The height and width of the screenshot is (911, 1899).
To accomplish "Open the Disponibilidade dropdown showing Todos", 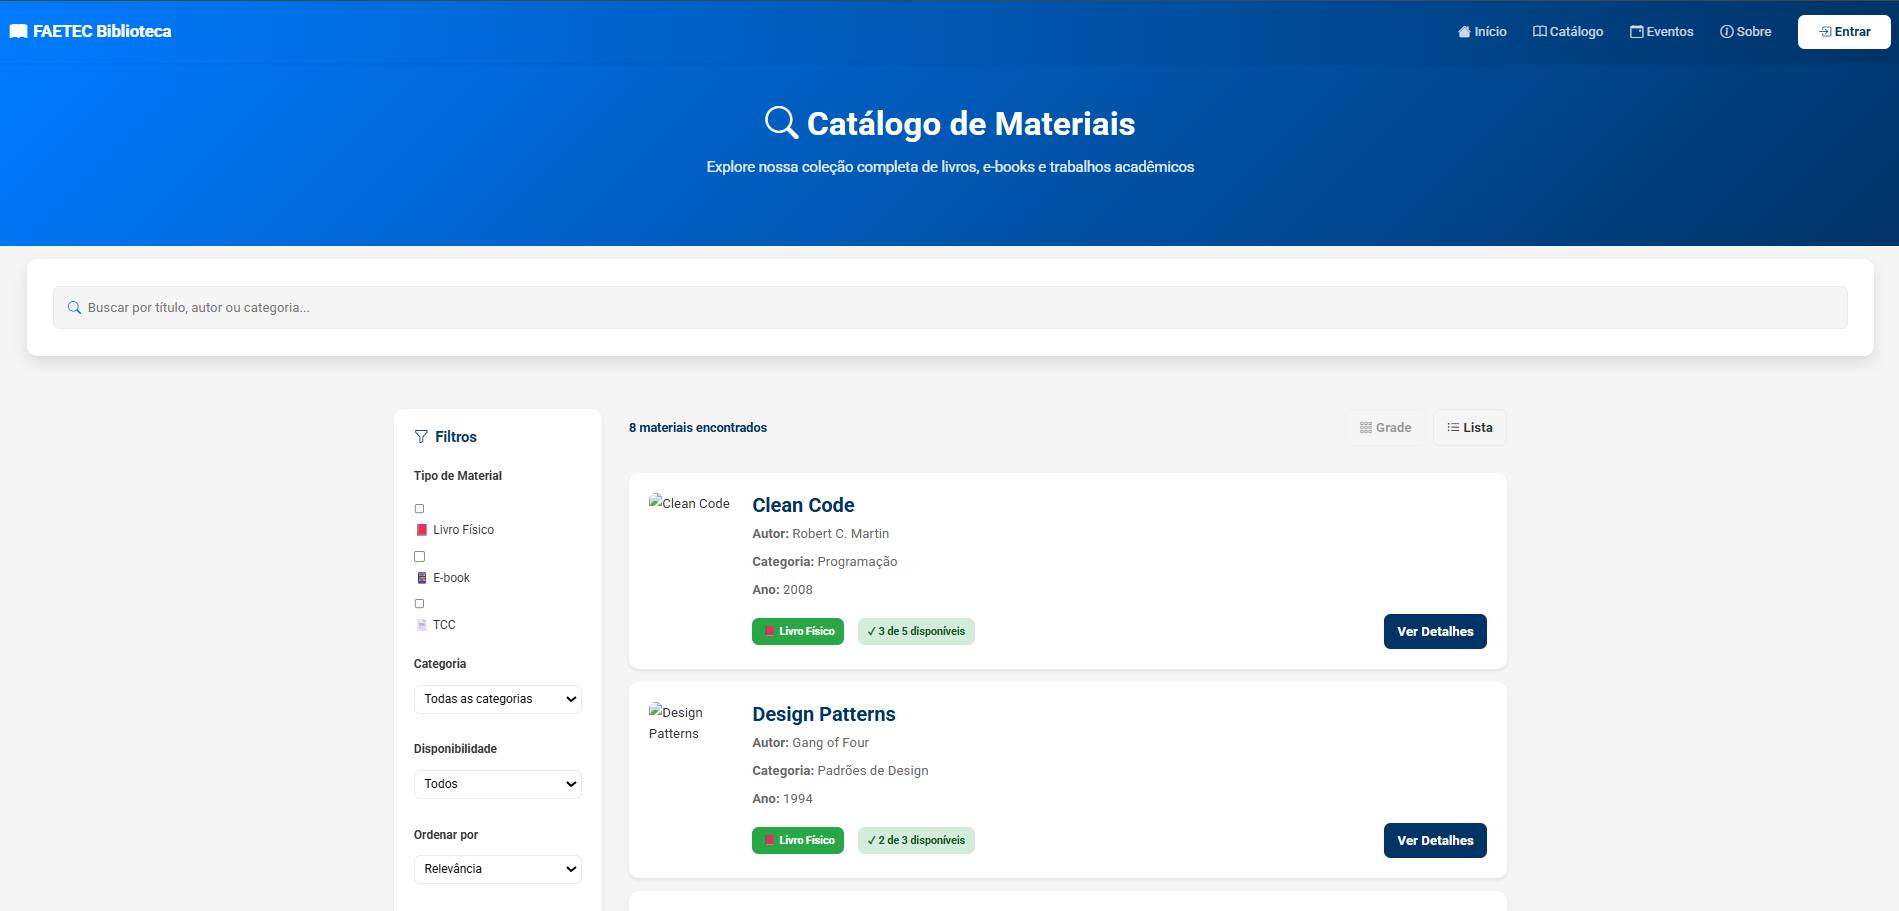I will click(x=497, y=784).
